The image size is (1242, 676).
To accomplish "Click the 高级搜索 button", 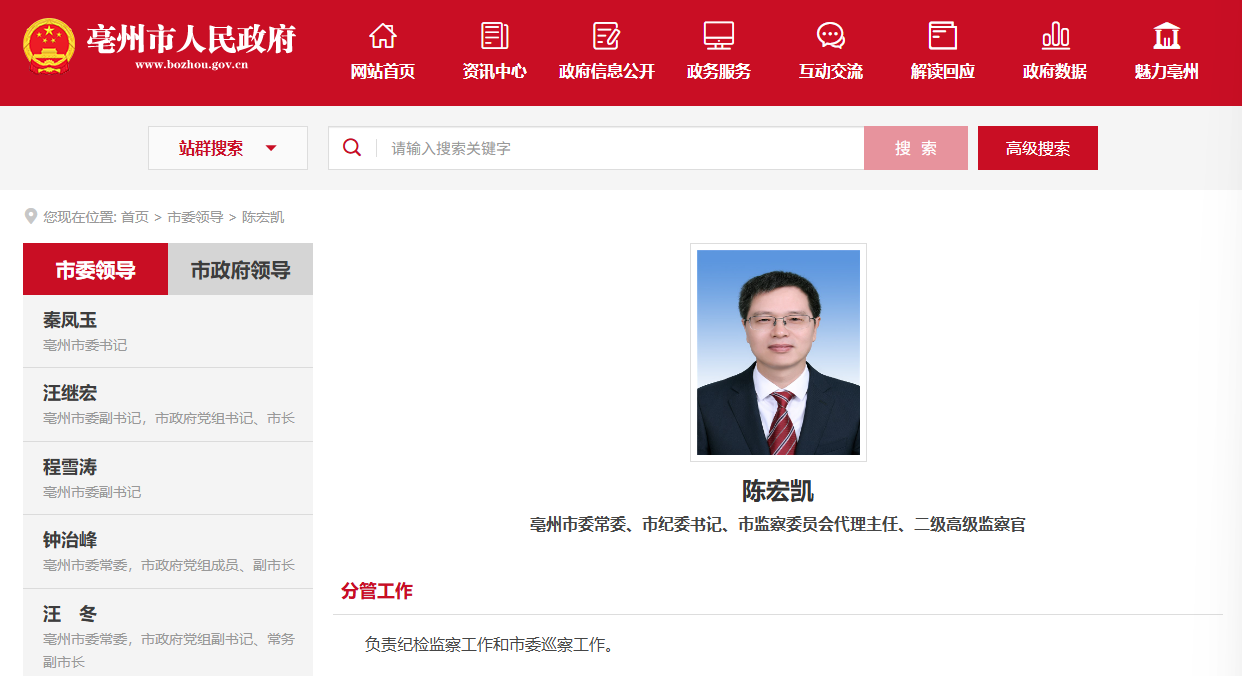I will [1038, 148].
